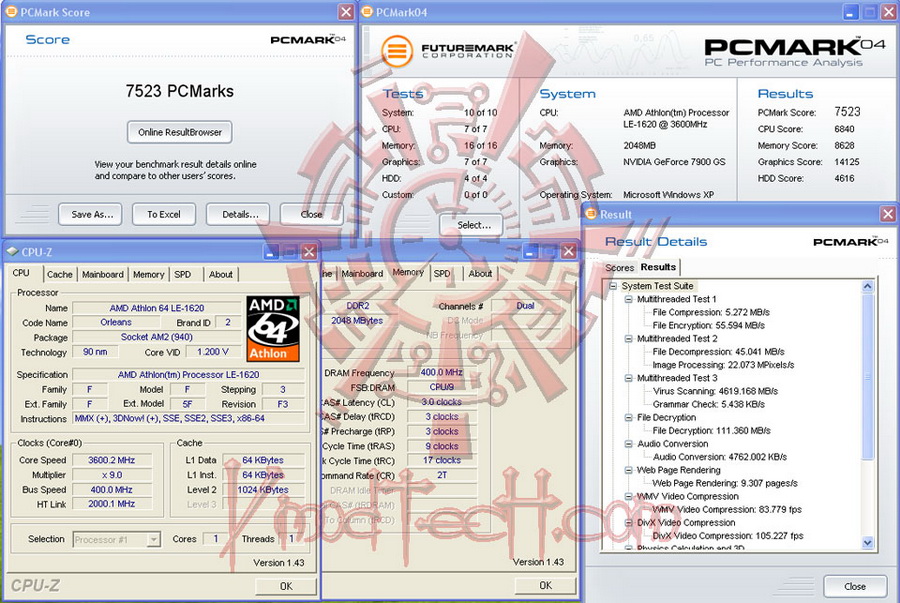Select Virus Scanning: 4619.168 MB/s row

[x=715, y=391]
